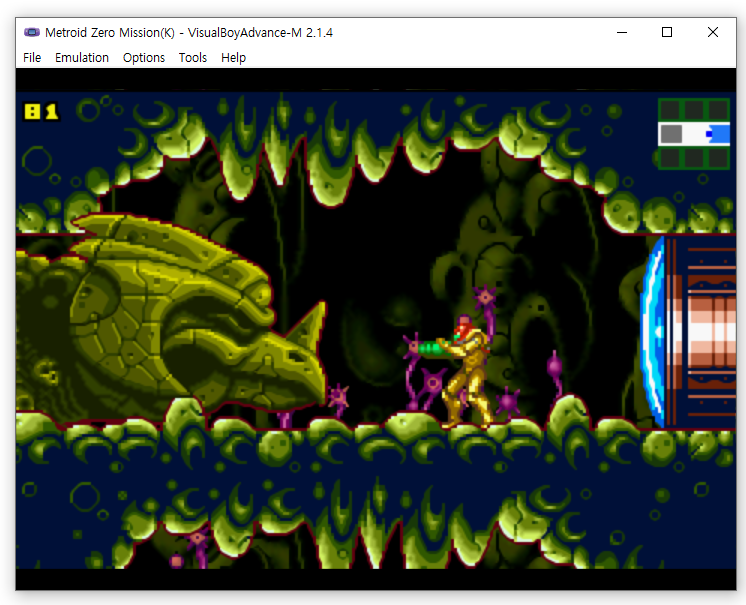
Task: Open the Help menu
Action: pos(233,58)
